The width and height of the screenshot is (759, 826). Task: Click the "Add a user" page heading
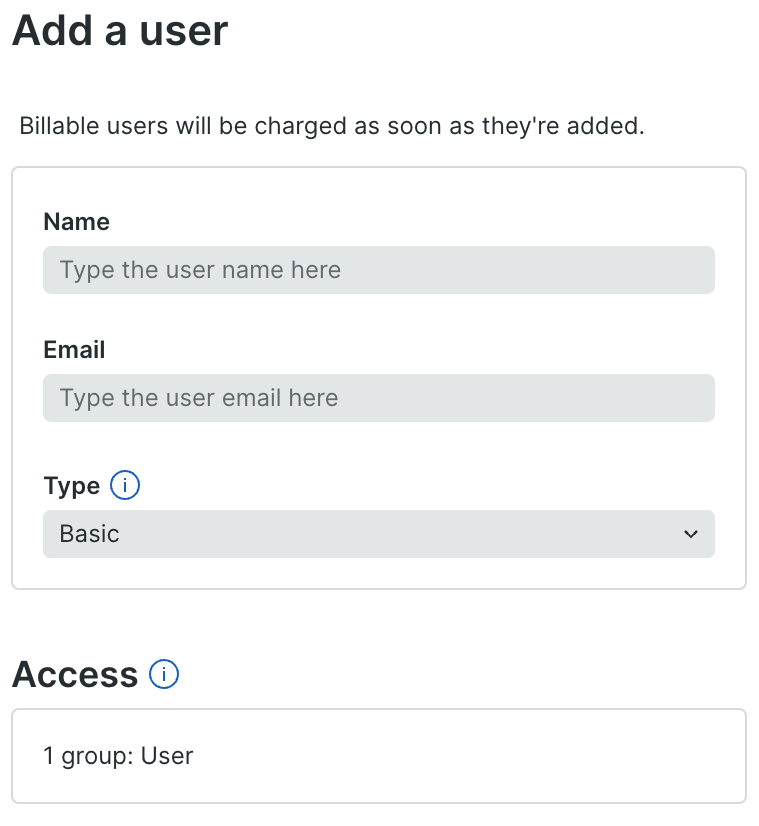point(120,31)
